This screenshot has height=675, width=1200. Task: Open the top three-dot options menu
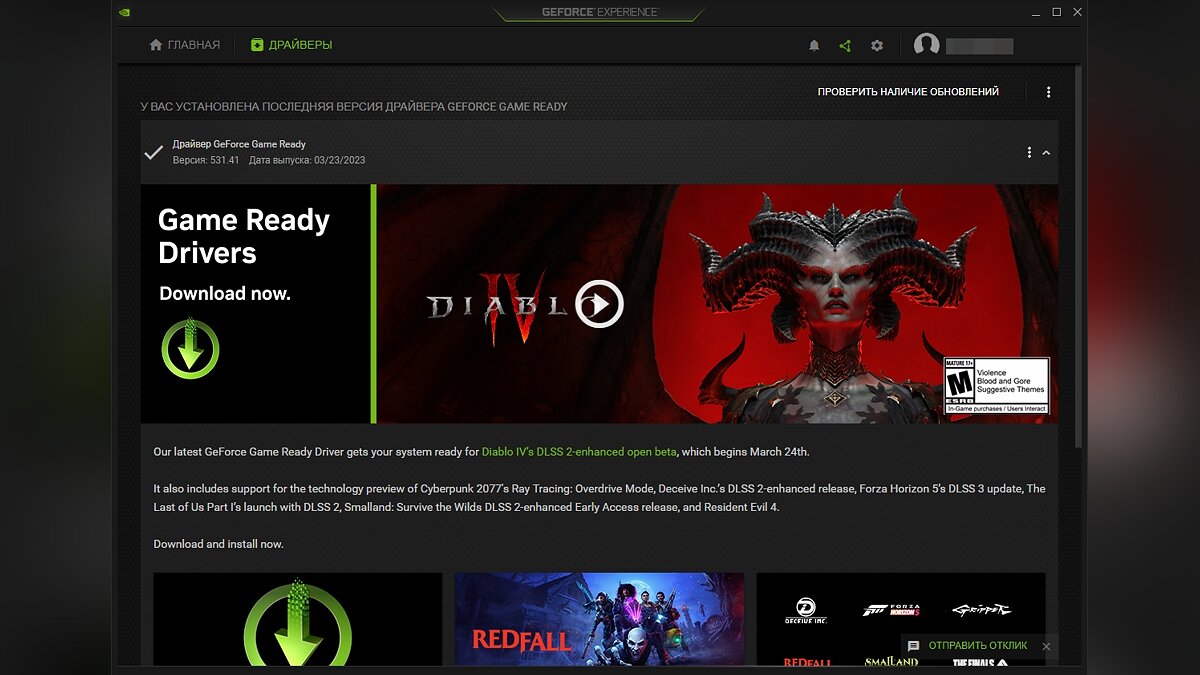tap(1048, 92)
